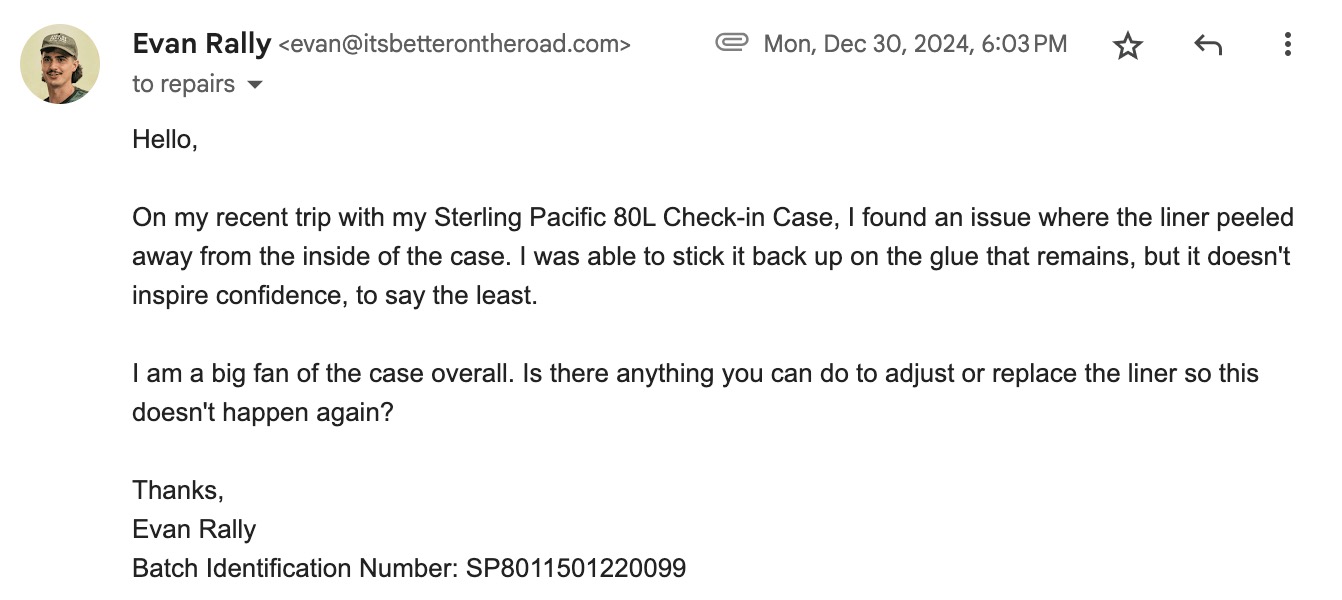Click the 'Thanks,' closing line
This screenshot has width=1342, height=600.
point(178,491)
